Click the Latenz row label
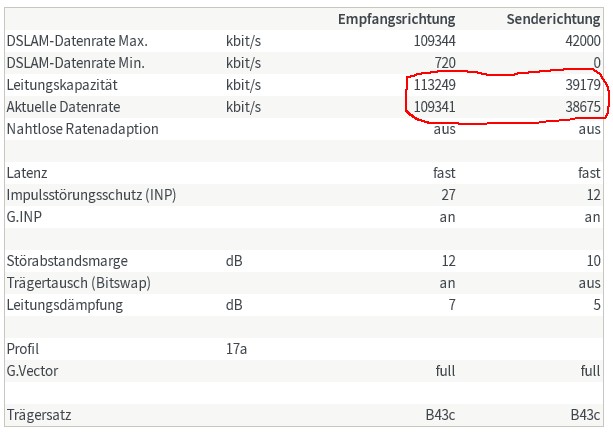The width and height of the screenshot is (613, 434). coord(27,173)
